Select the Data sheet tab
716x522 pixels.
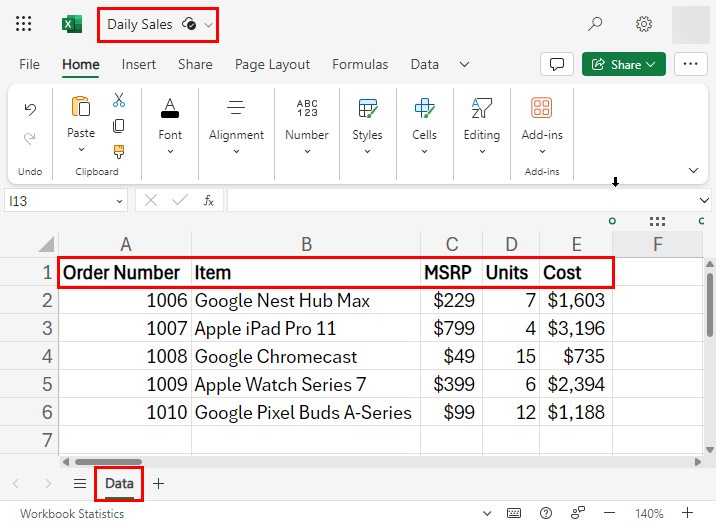[x=119, y=484]
